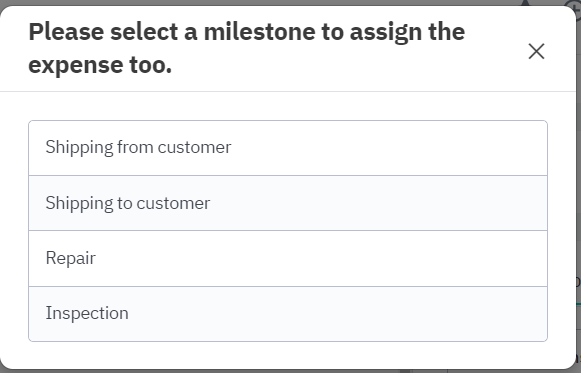Screen dimensions: 581x373
Task: Select the Shipping from customer milestone
Action: point(288,148)
